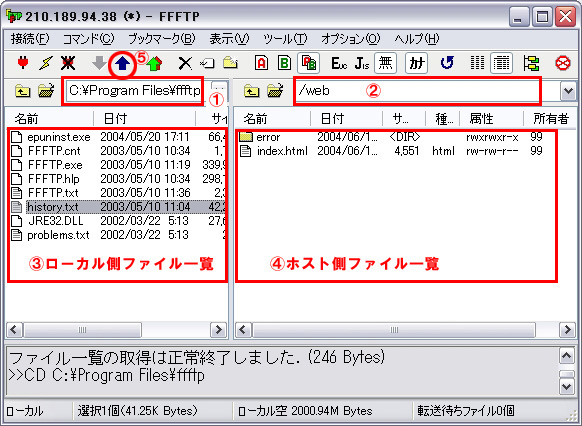Click local list scroll left arrow

[x=14, y=330]
